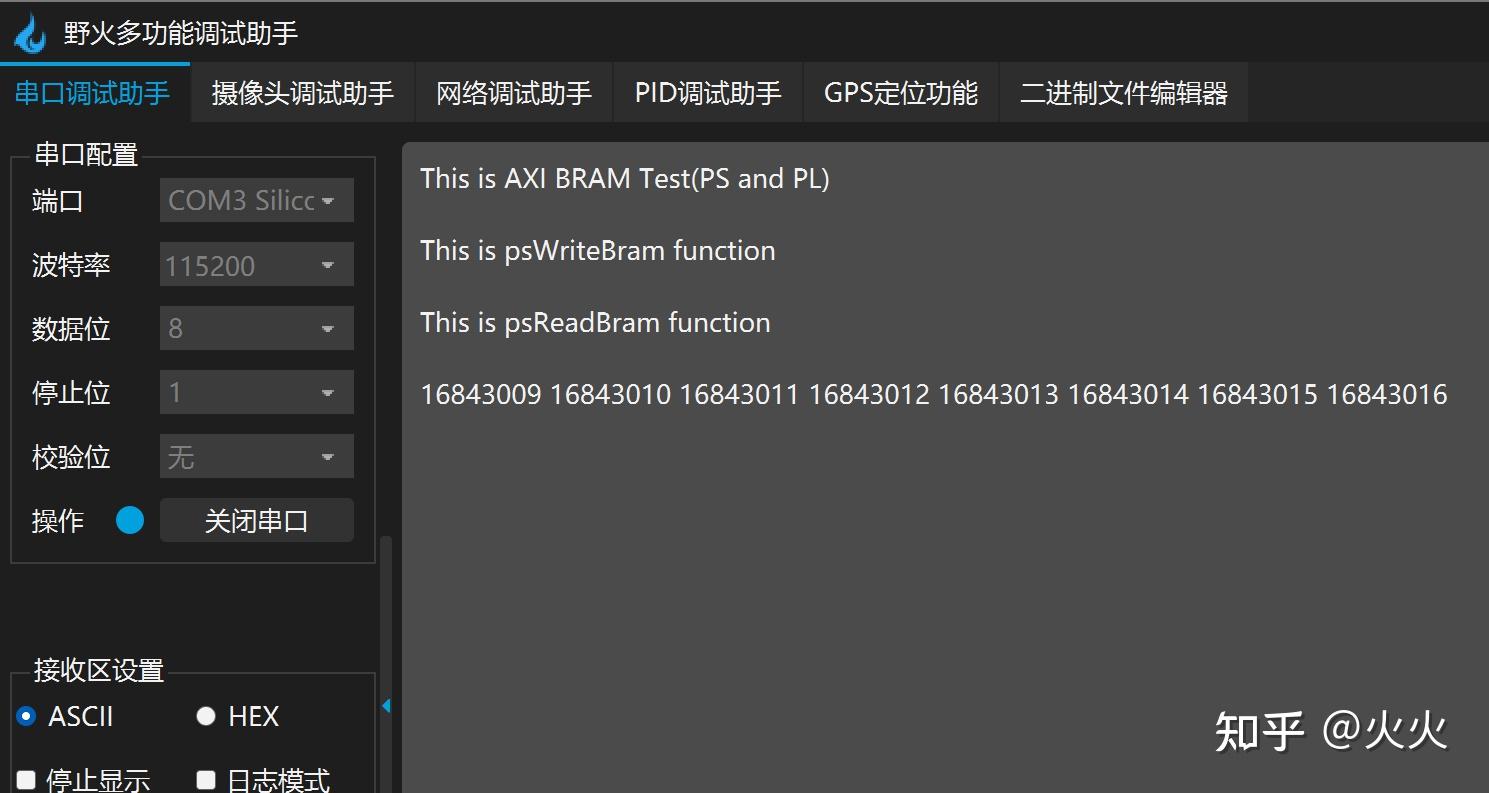
Task: Enable the 日志模式 checkbox
Action: [x=205, y=779]
